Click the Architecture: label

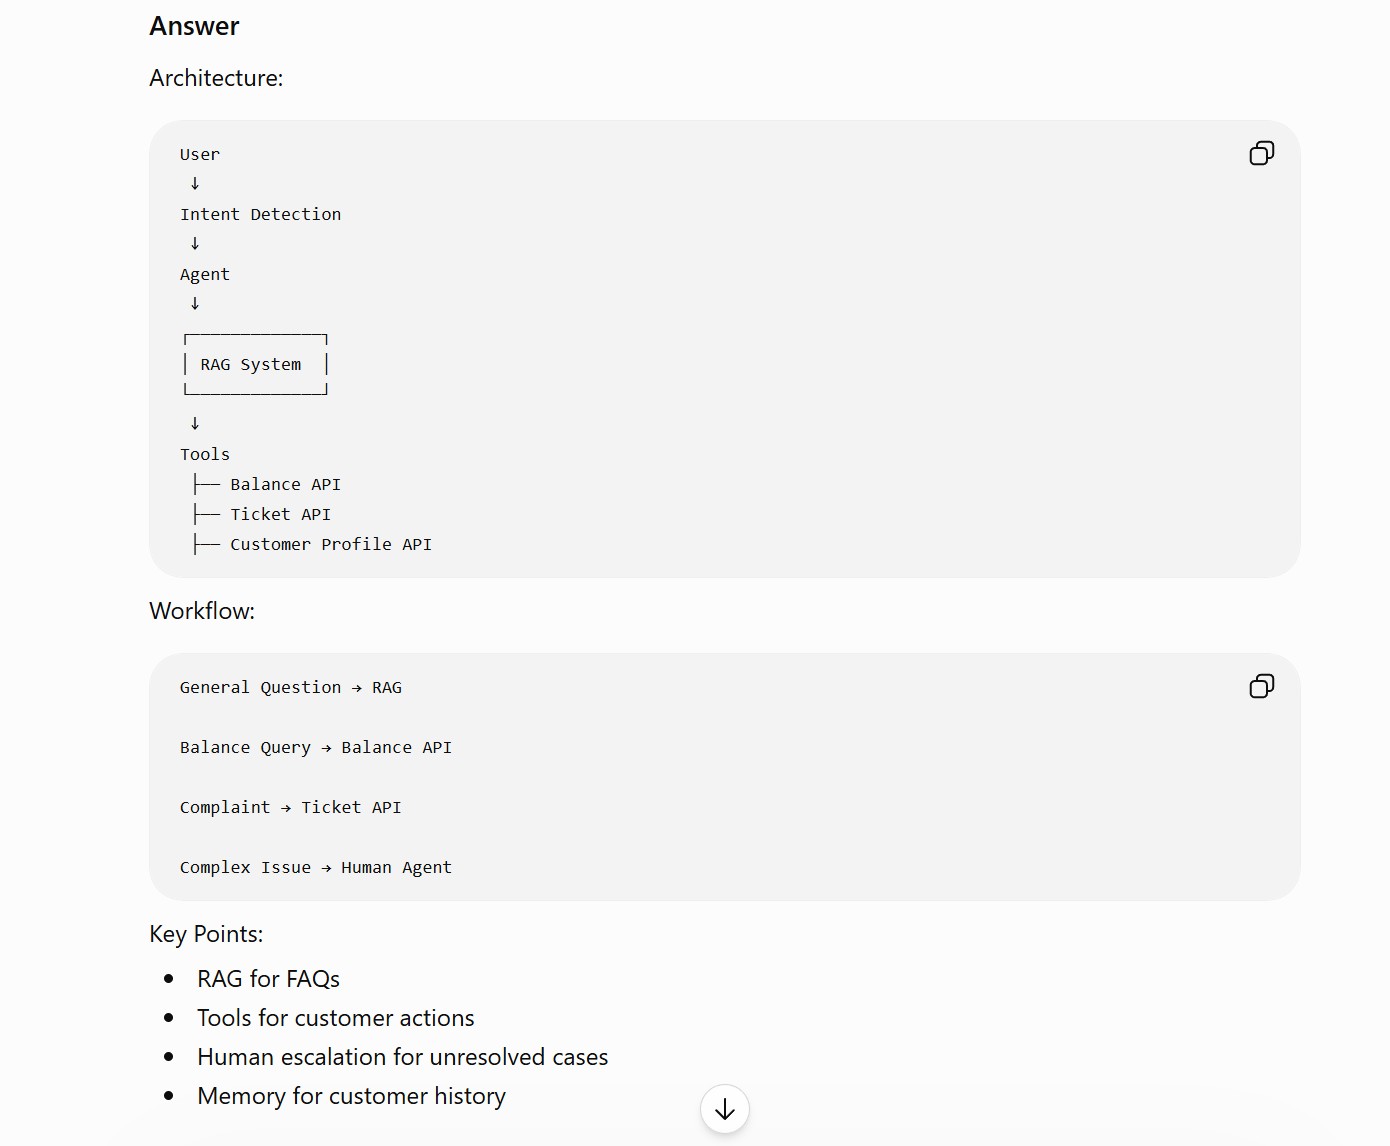coord(216,78)
